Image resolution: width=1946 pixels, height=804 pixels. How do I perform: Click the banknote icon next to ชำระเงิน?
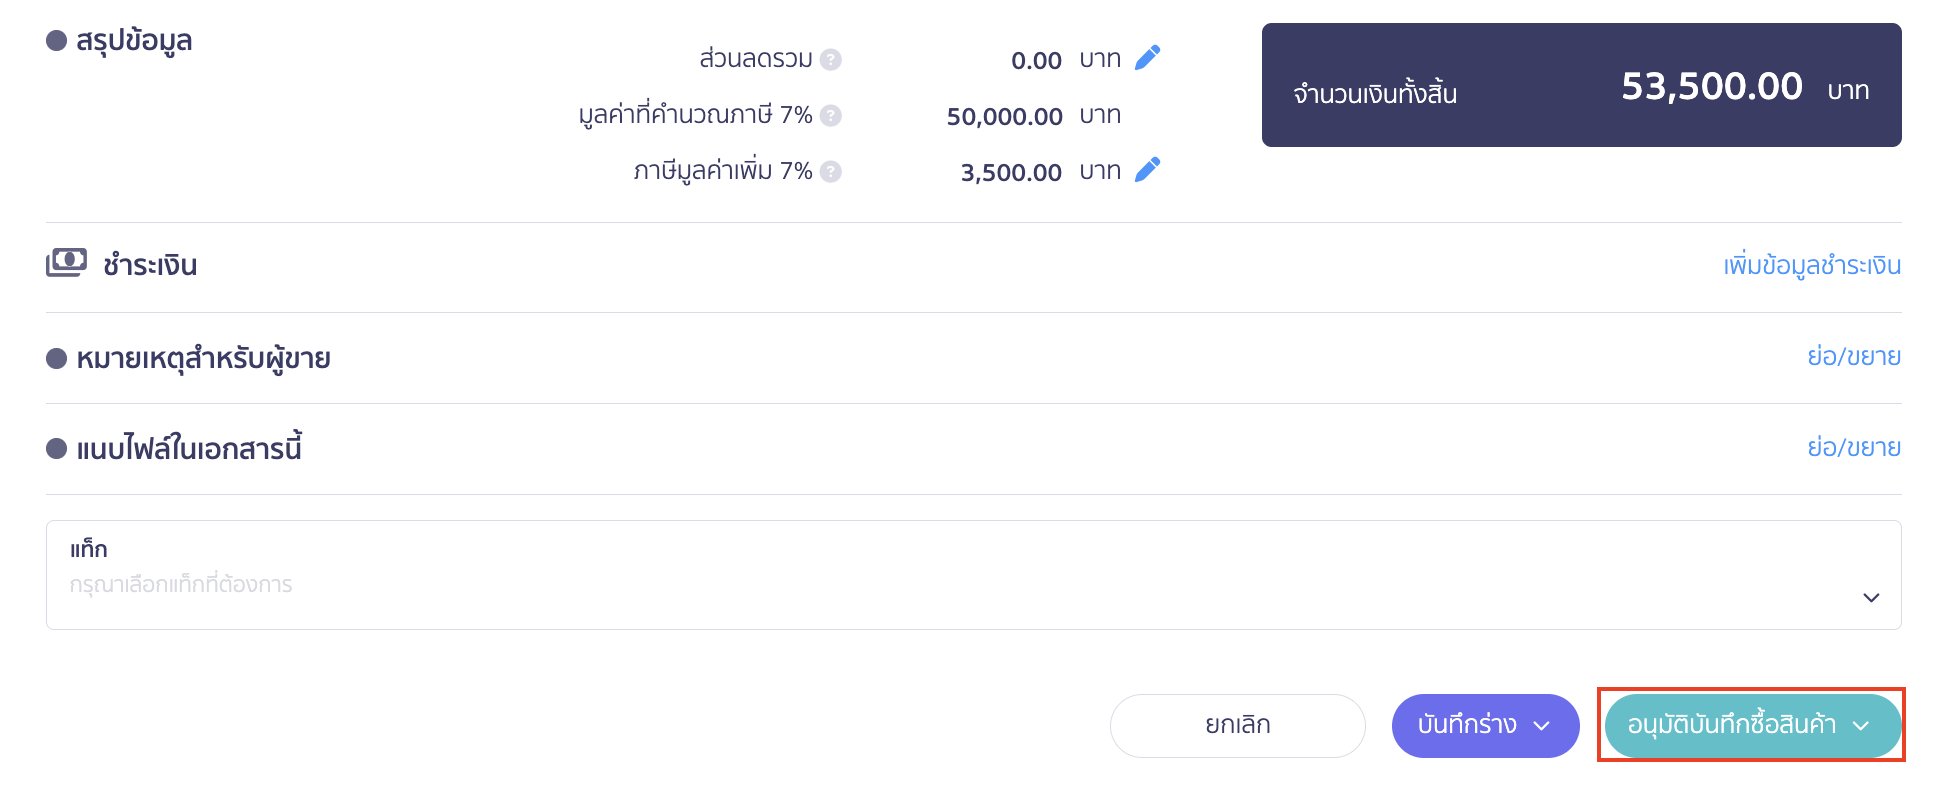click(68, 262)
